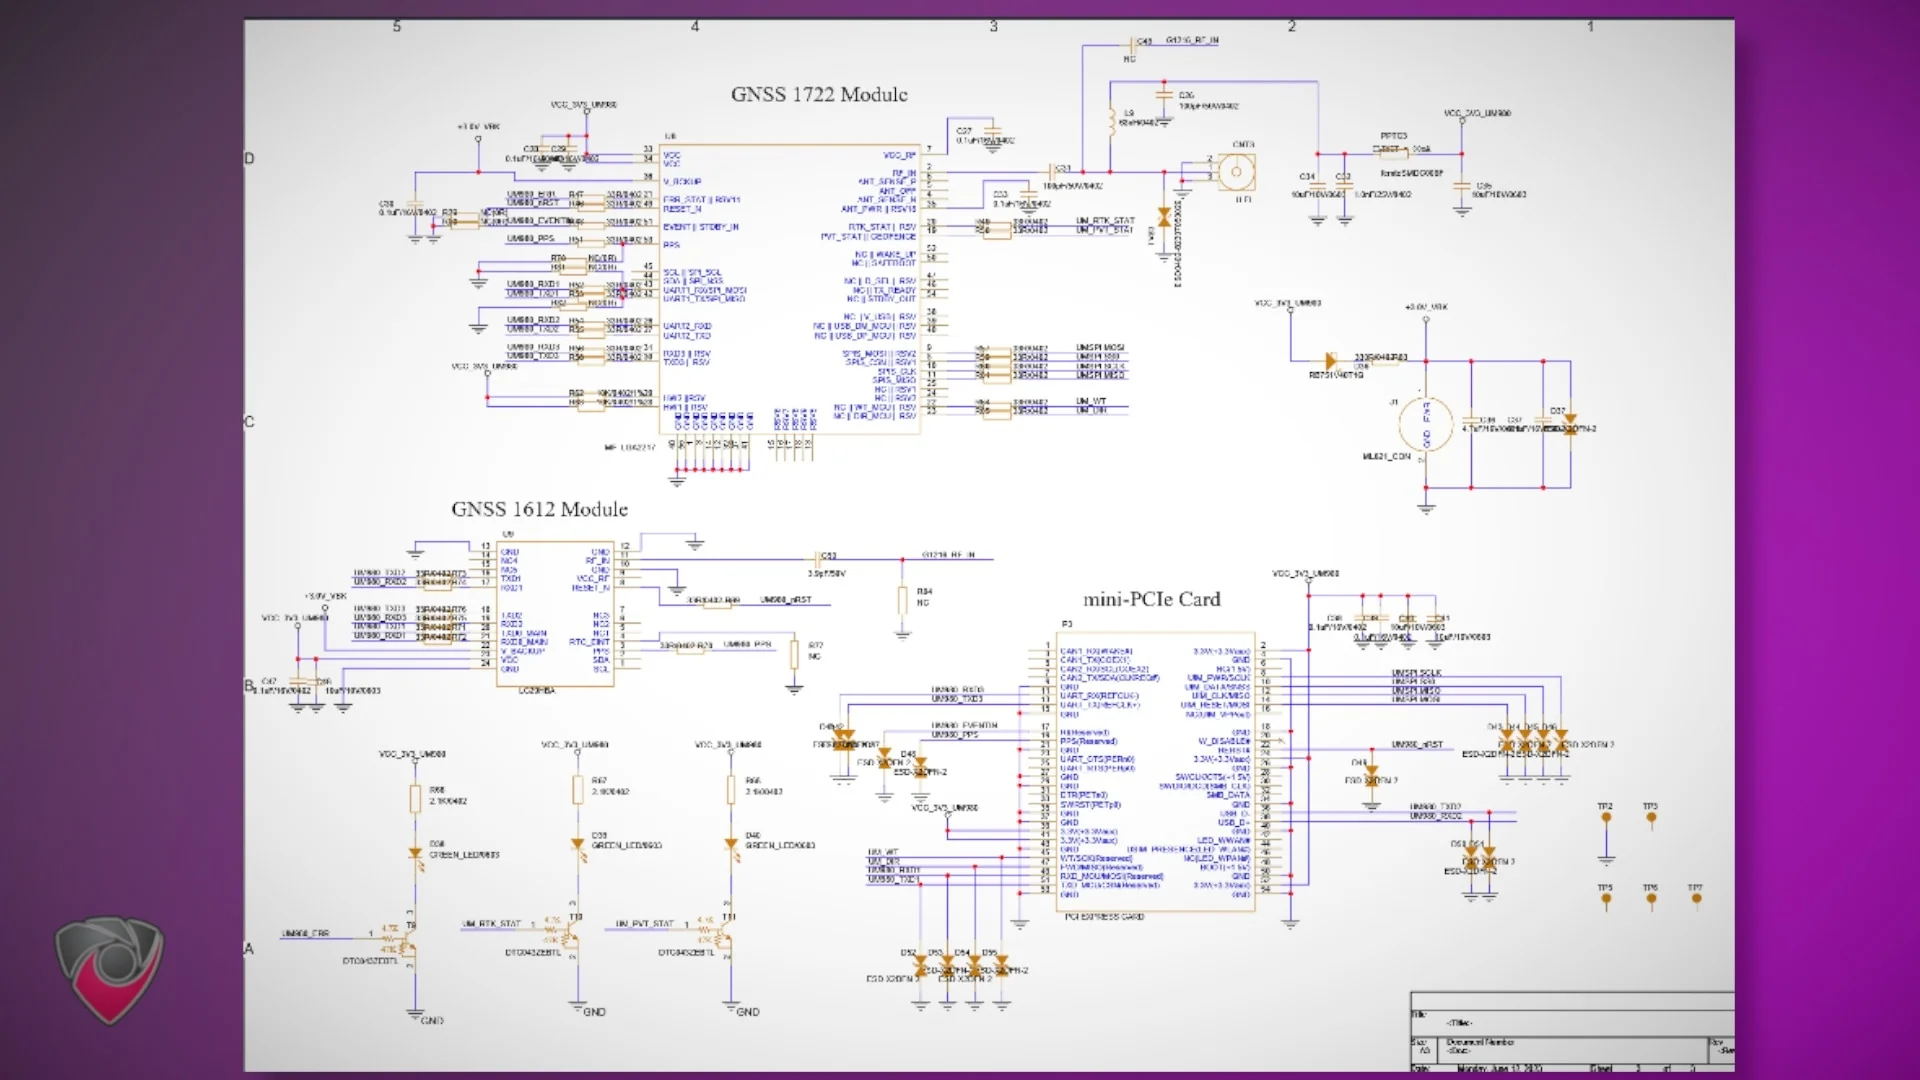Select the CNT3 antenna connector symbol

click(1236, 172)
